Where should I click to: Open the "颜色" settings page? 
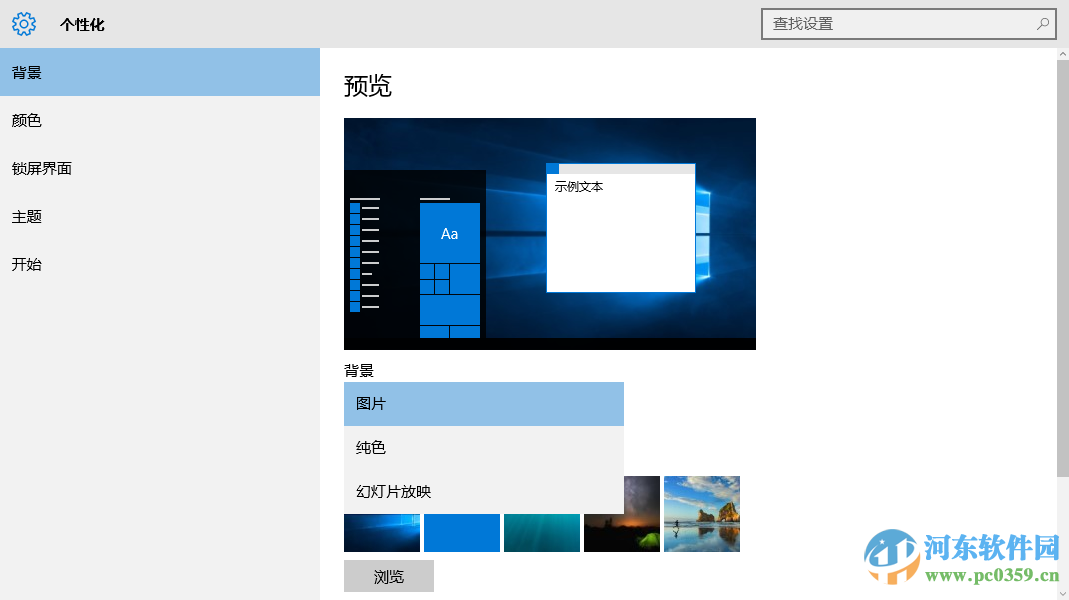pyautogui.click(x=26, y=120)
